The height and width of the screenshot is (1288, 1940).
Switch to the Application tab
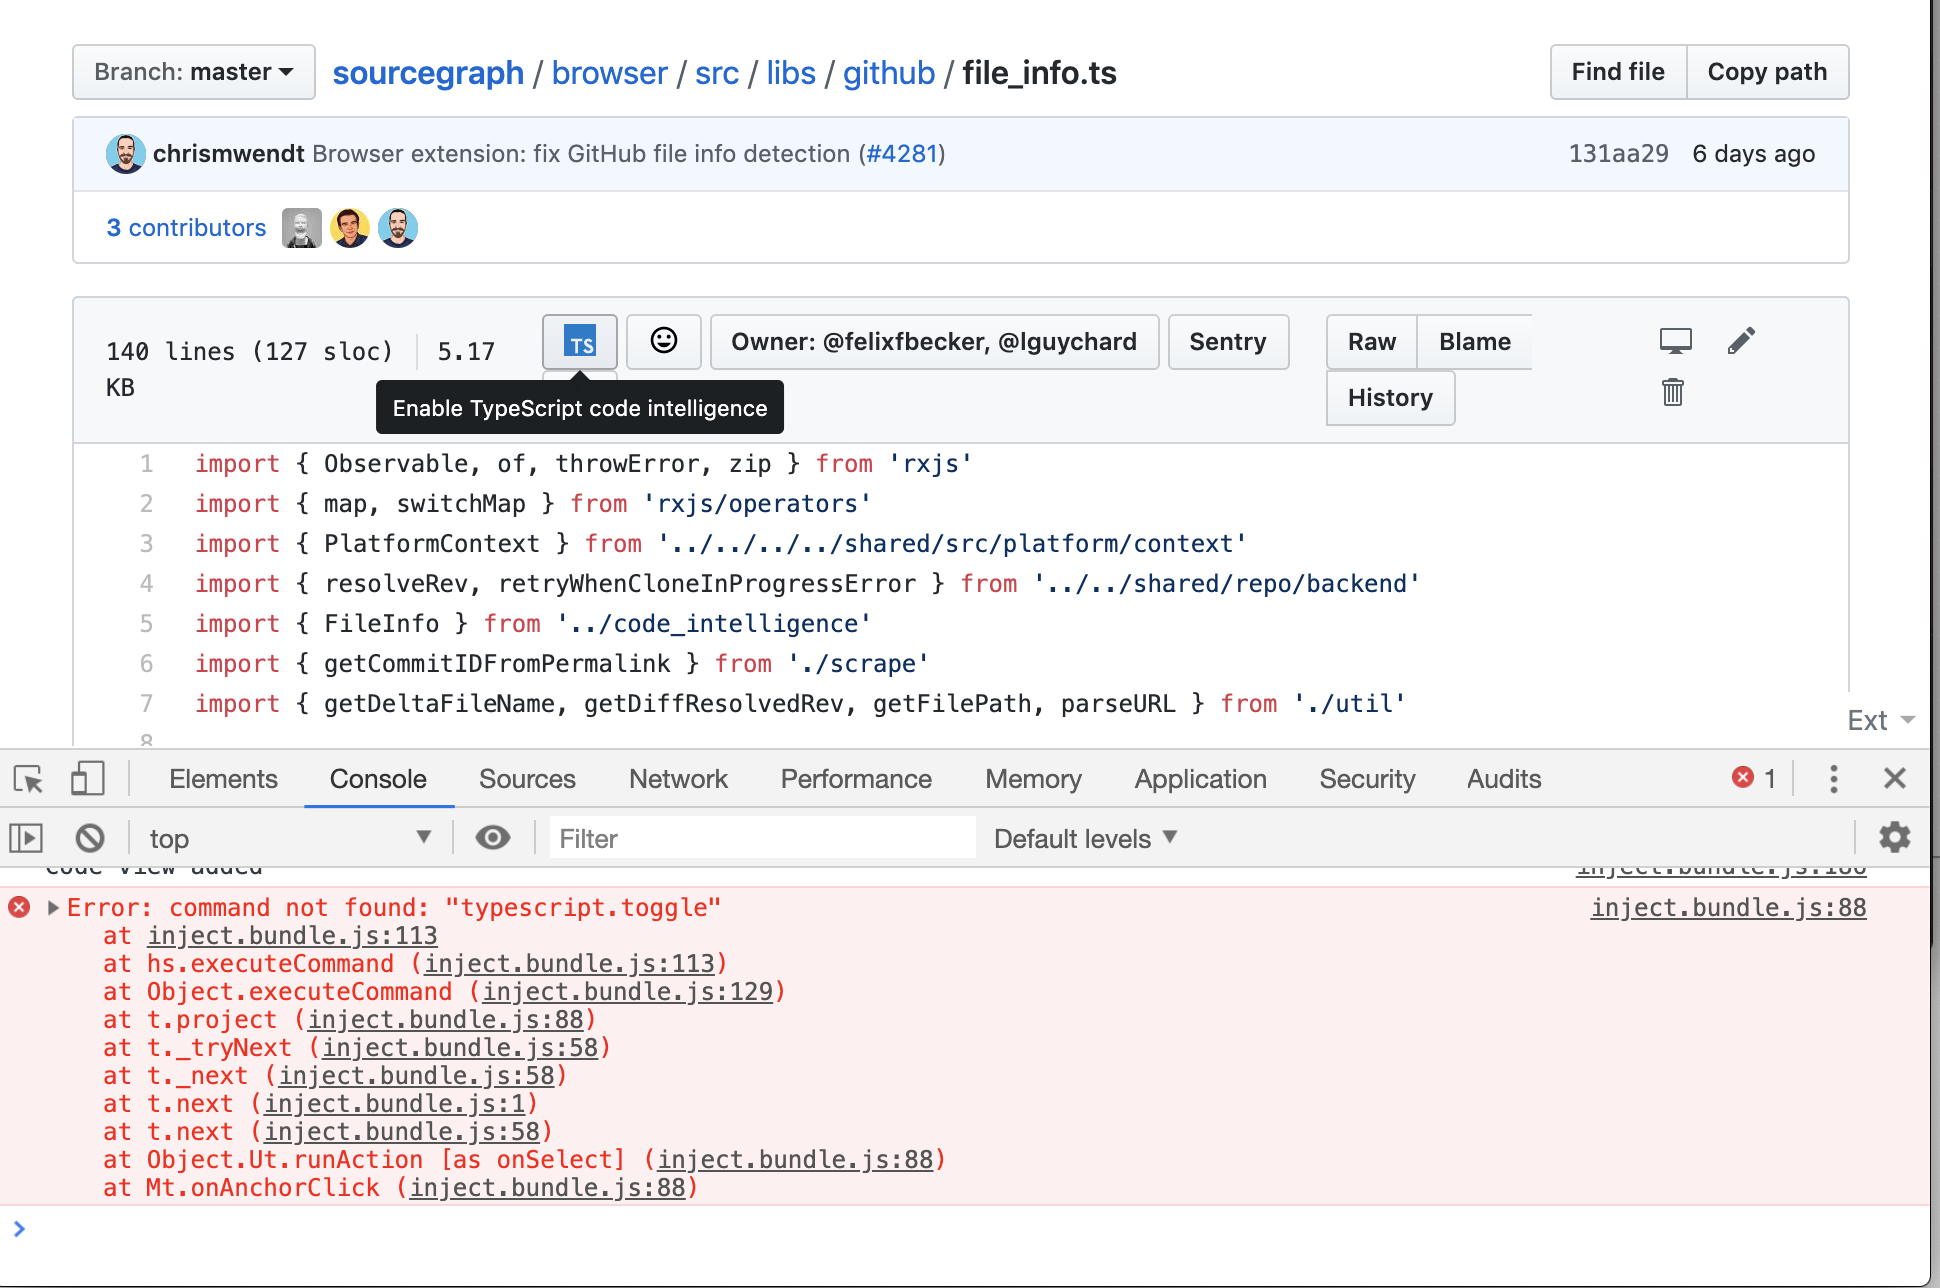pos(1200,779)
